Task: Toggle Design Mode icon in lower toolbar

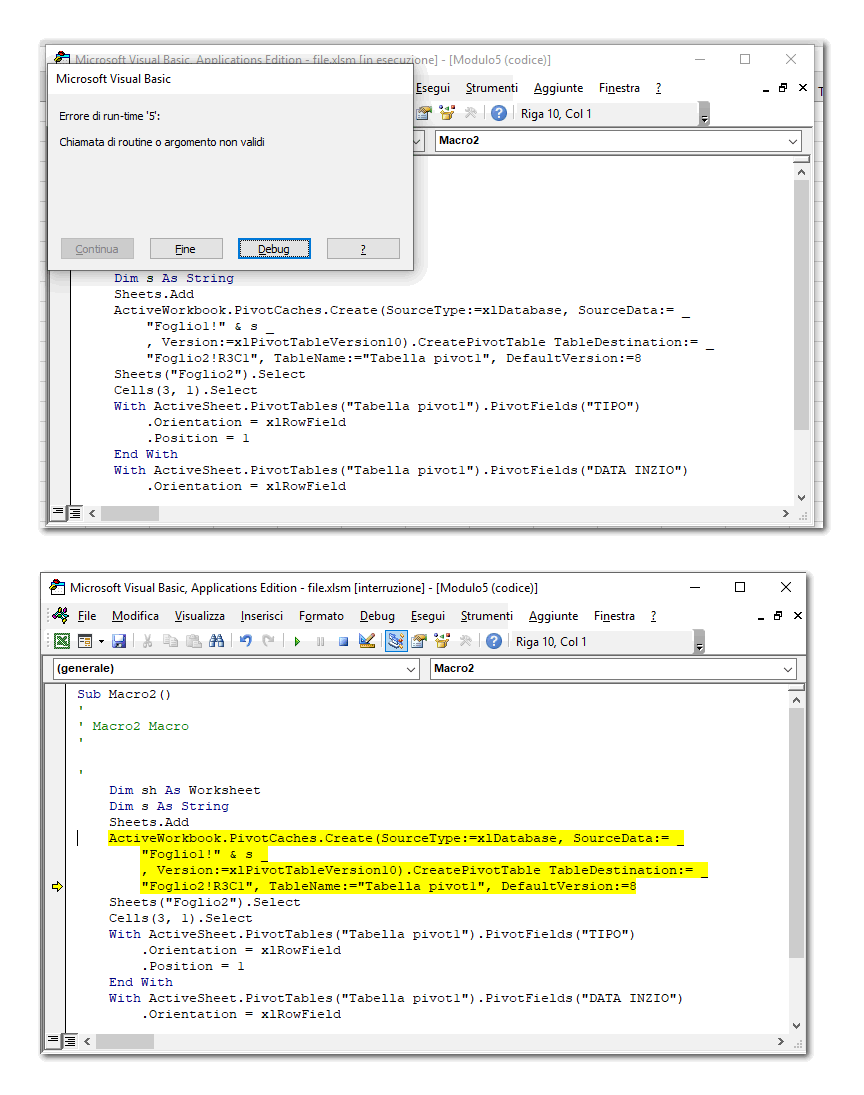Action: [367, 641]
